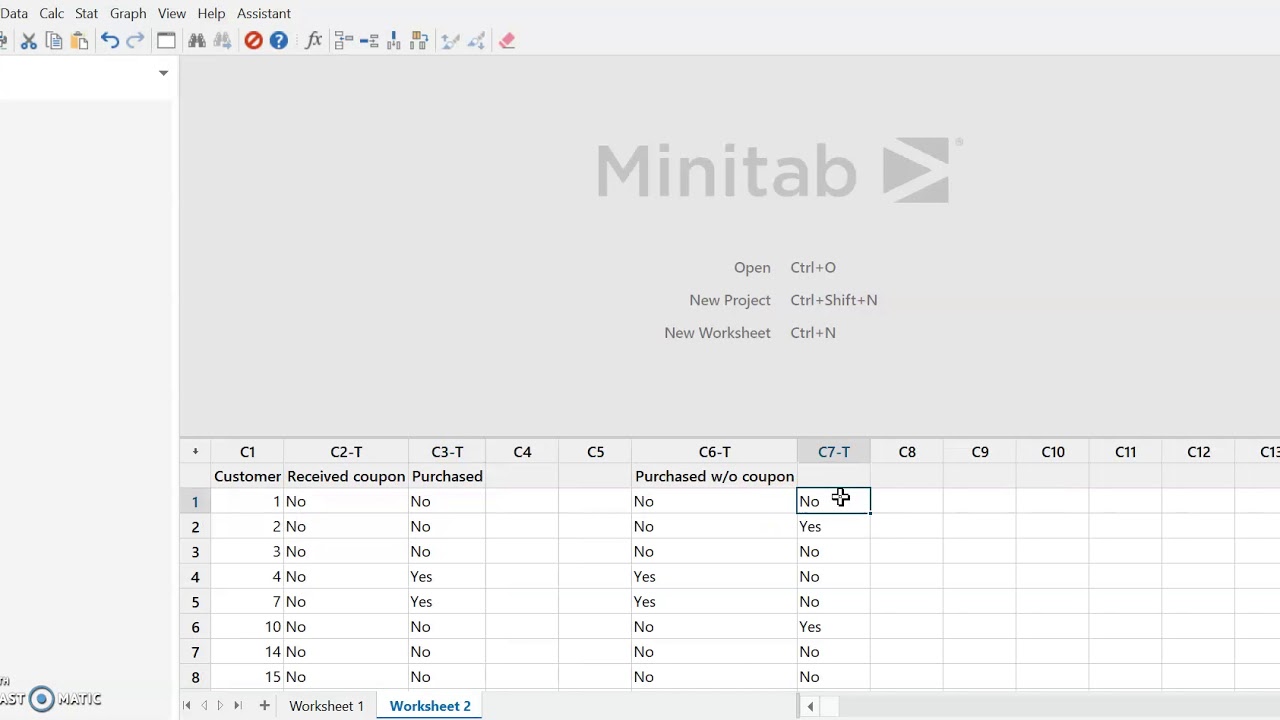
Task: Click the Paste clipboard icon
Action: 79,41
